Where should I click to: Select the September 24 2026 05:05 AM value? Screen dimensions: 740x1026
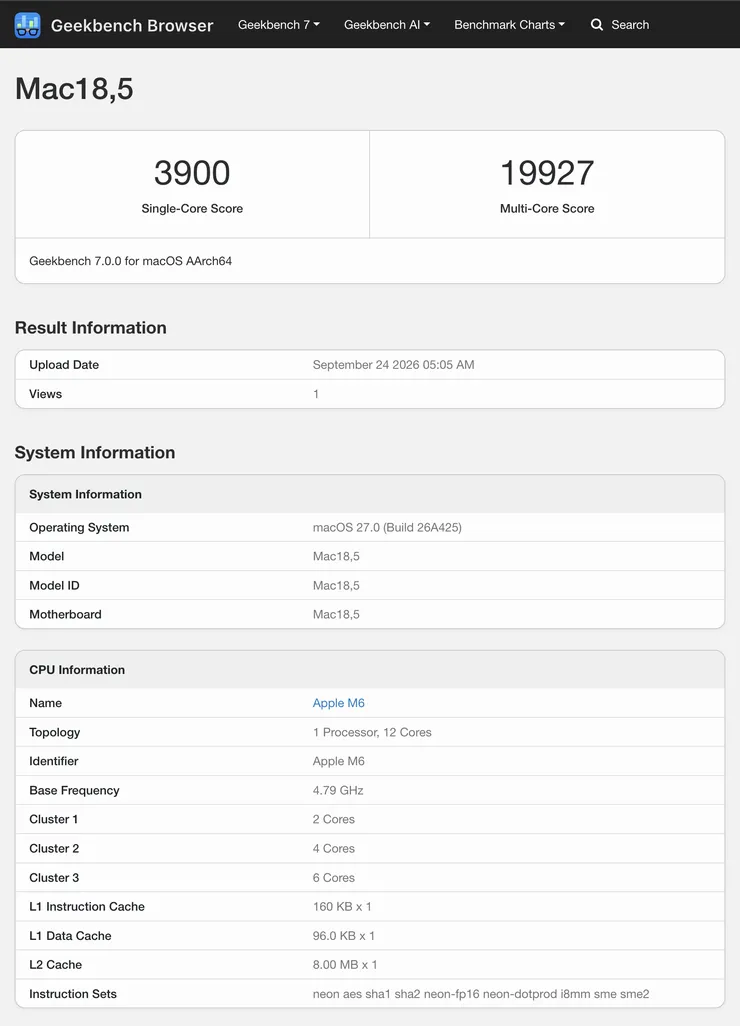coord(393,364)
